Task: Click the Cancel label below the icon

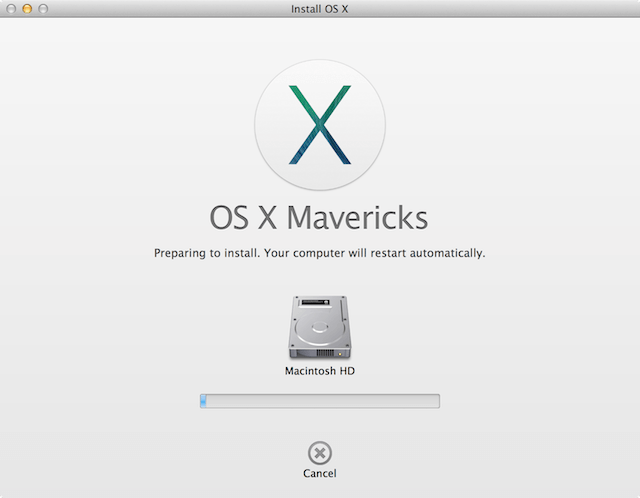Action: pyautogui.click(x=320, y=474)
